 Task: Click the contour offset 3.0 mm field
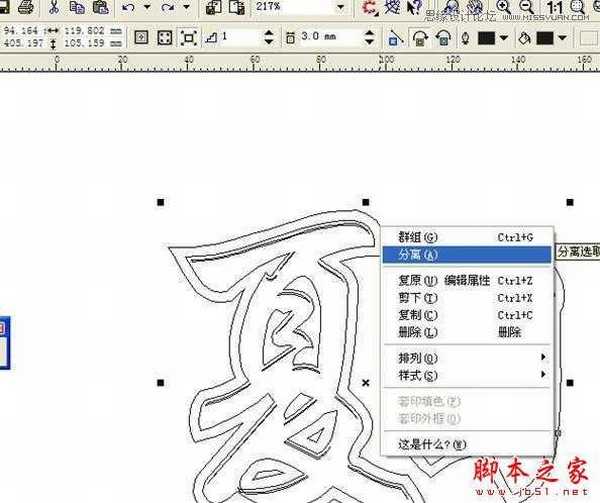tap(322, 38)
